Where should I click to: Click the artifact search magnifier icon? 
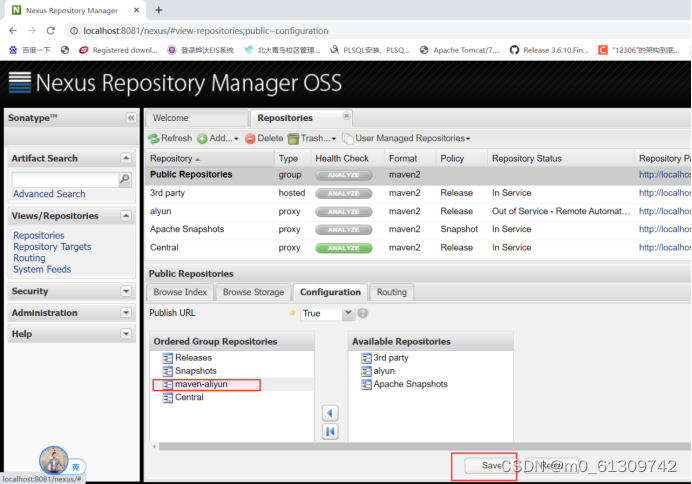click(x=125, y=179)
